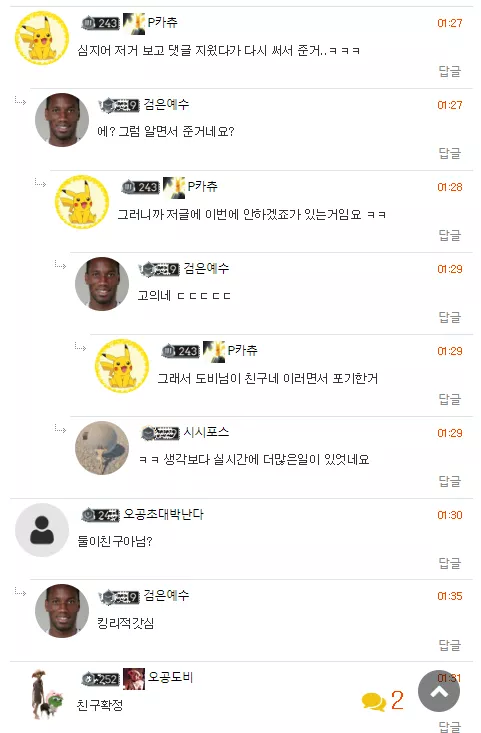The width and height of the screenshot is (481, 733).
Task: Open 오공초대박난다's default silhouette avatar
Action: tap(42, 530)
